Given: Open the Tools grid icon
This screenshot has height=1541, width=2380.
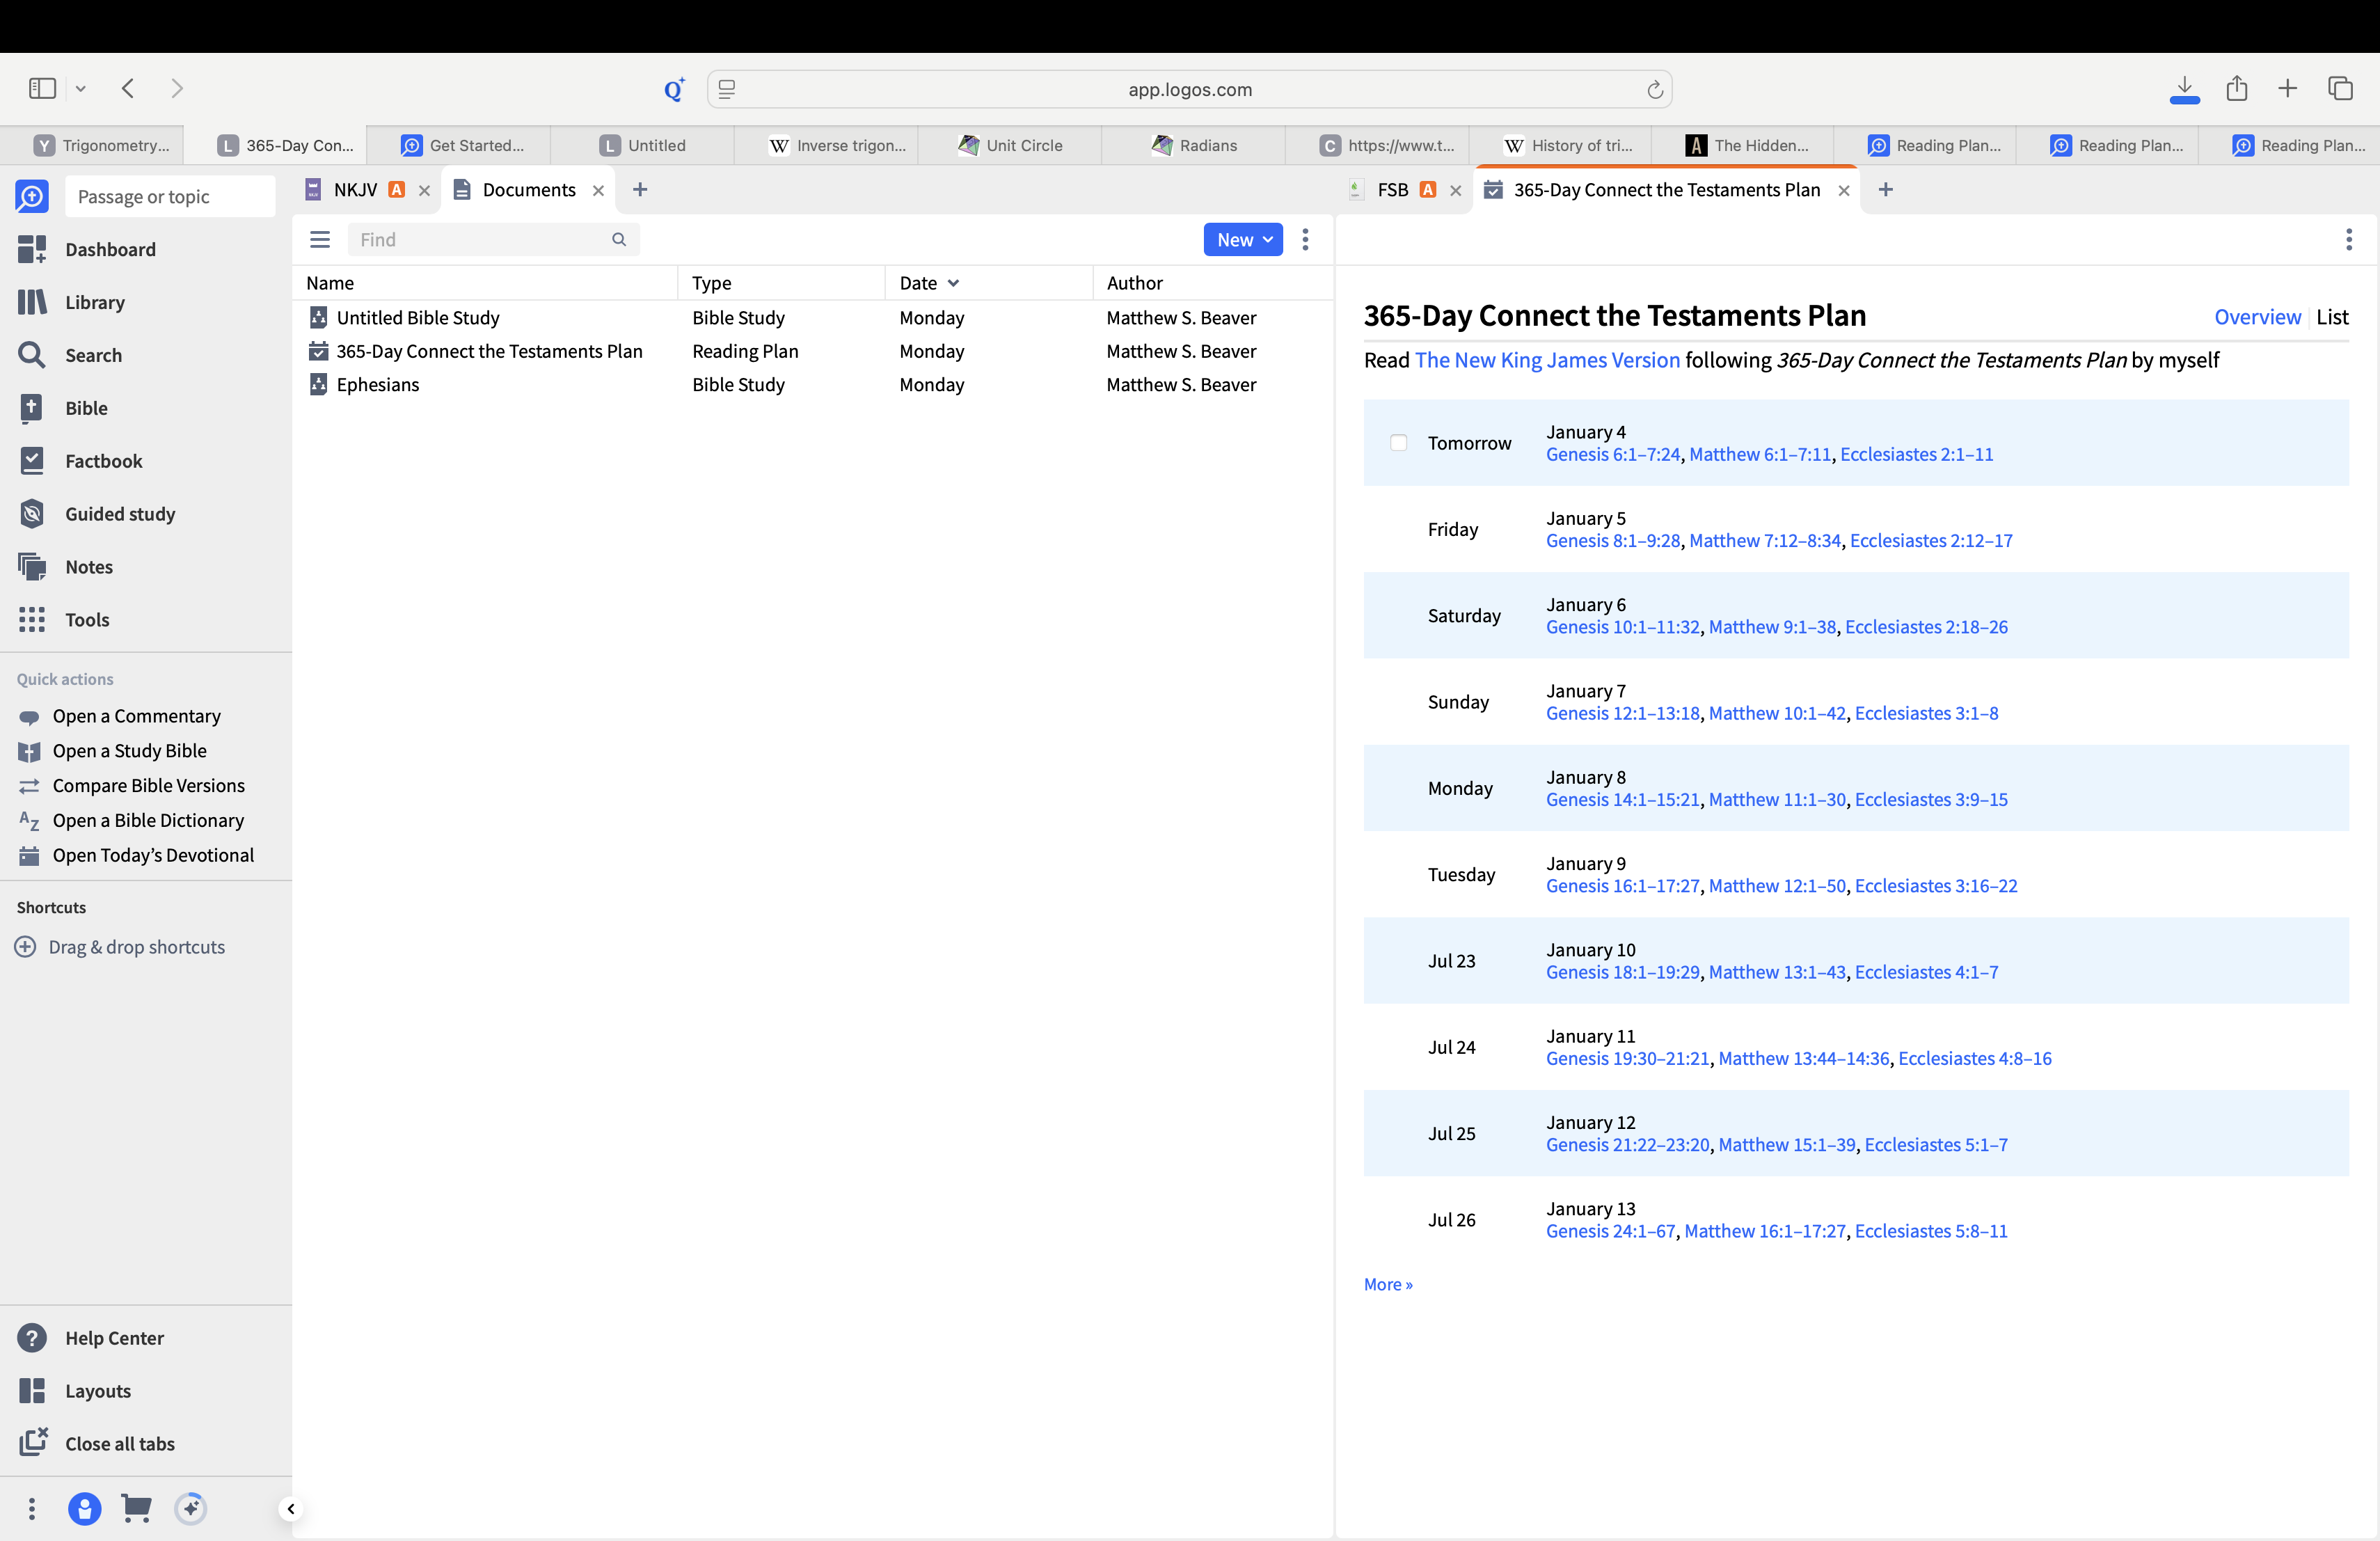Looking at the screenshot, I should pos(32,620).
